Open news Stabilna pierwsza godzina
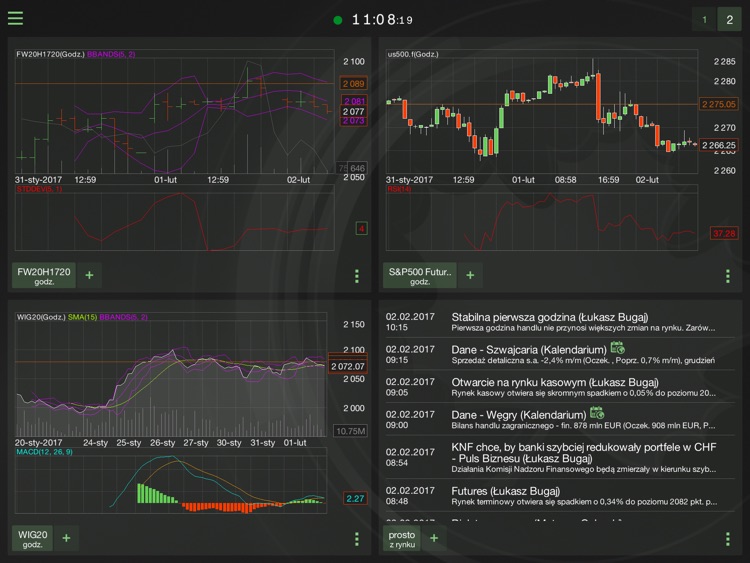750x563 pixels. (x=560, y=322)
